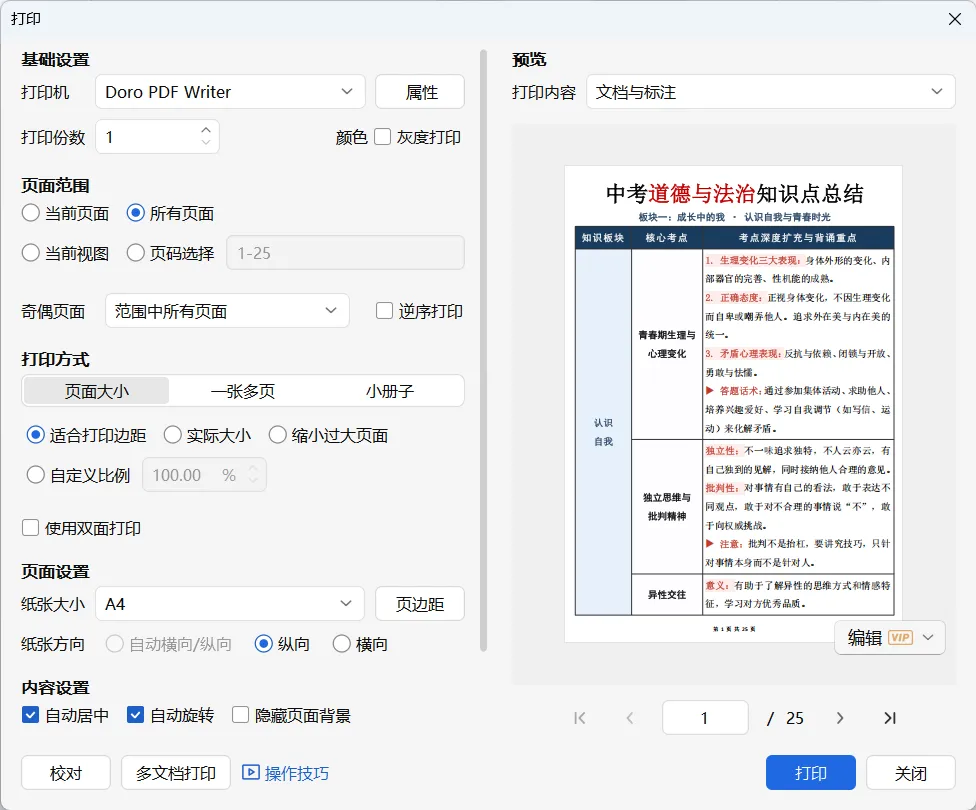Uncheck 自动旋转 checkbox
This screenshot has height=810, width=976.
click(x=135, y=715)
